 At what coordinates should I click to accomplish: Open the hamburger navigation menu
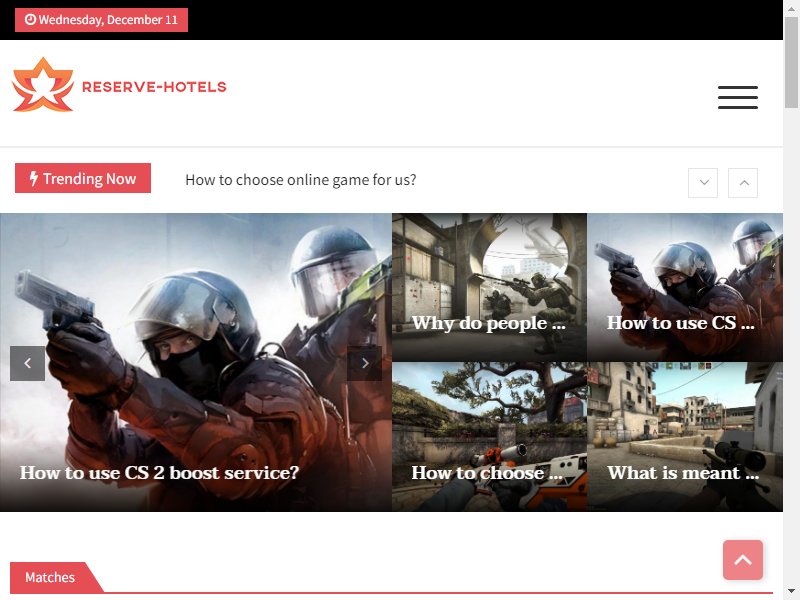coord(738,97)
